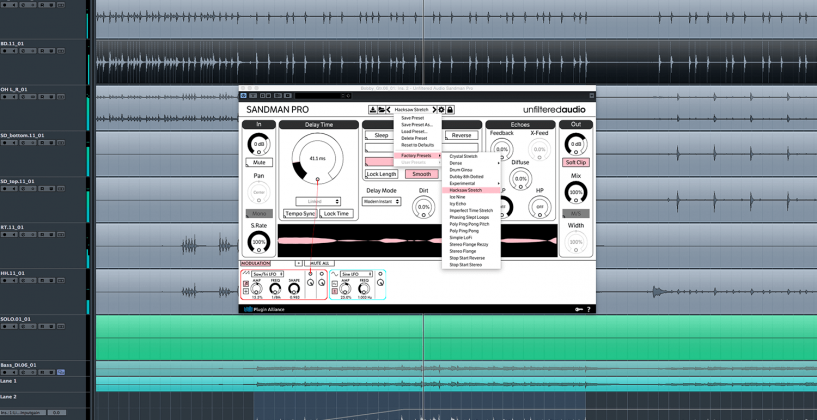Toggle Lock Time
This screenshot has width=817, height=420.
pos(336,214)
